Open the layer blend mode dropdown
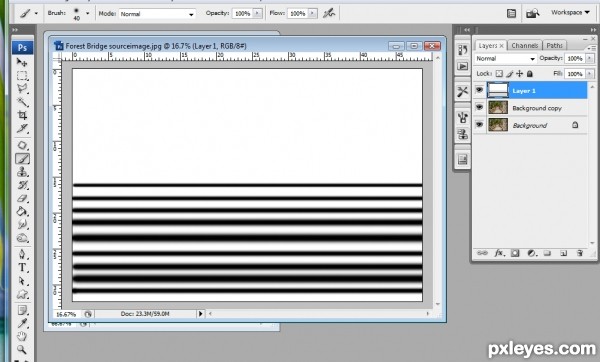The height and width of the screenshot is (362, 600). (505, 59)
